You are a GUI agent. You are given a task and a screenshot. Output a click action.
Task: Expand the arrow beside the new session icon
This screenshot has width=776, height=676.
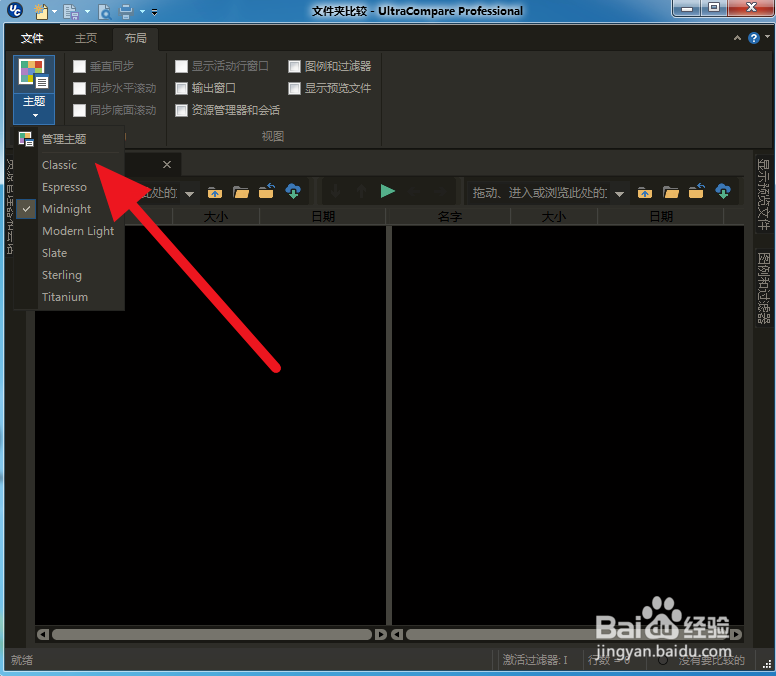pos(54,11)
